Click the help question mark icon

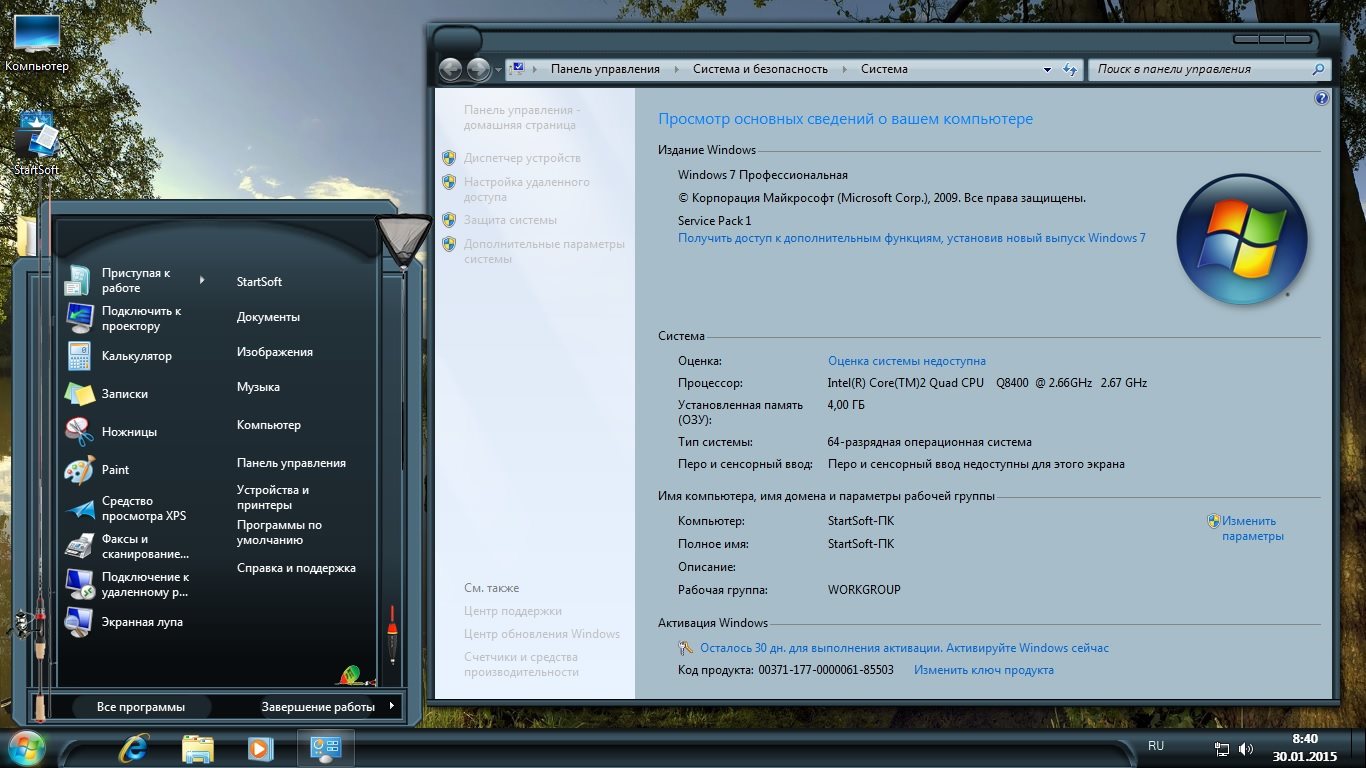(1321, 98)
